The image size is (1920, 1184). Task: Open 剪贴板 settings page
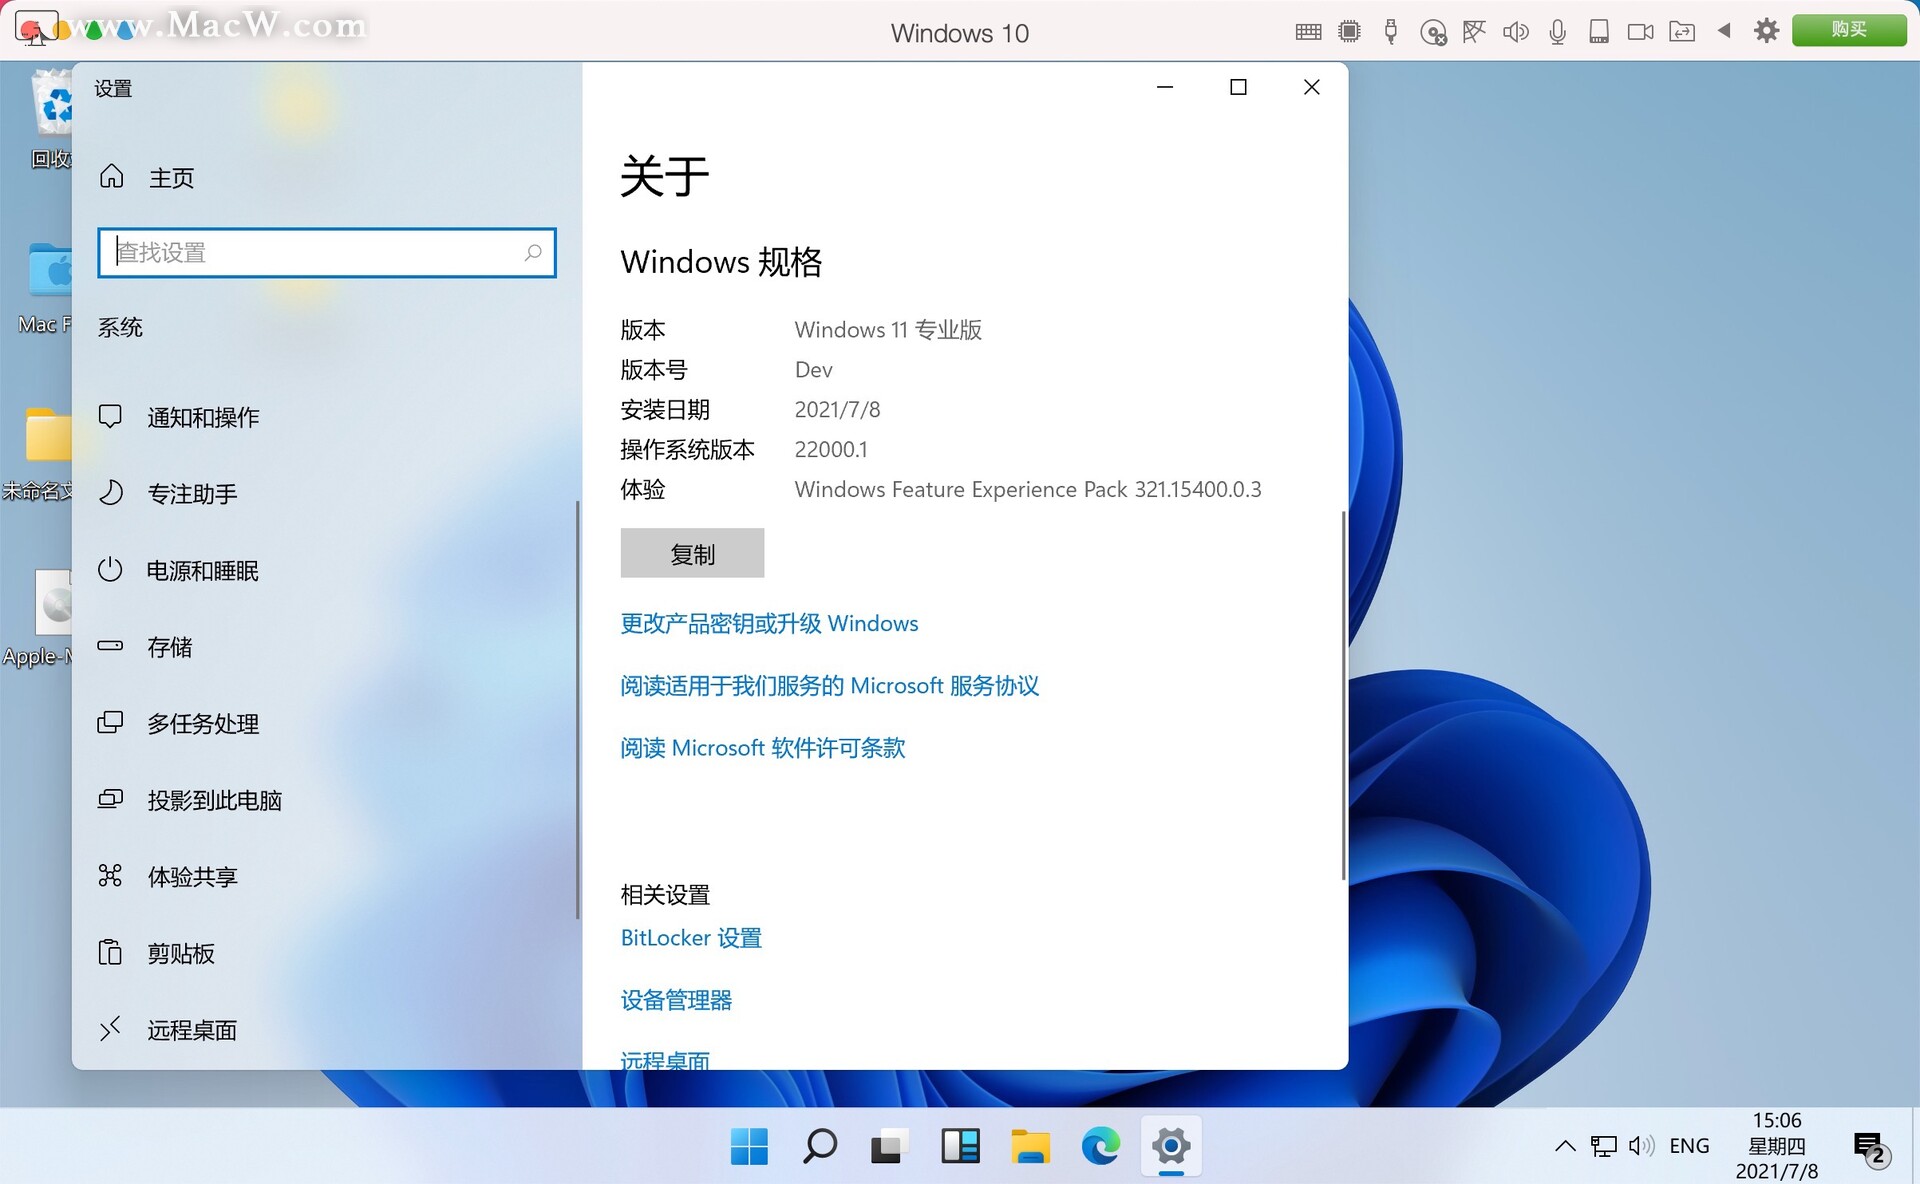point(181,954)
